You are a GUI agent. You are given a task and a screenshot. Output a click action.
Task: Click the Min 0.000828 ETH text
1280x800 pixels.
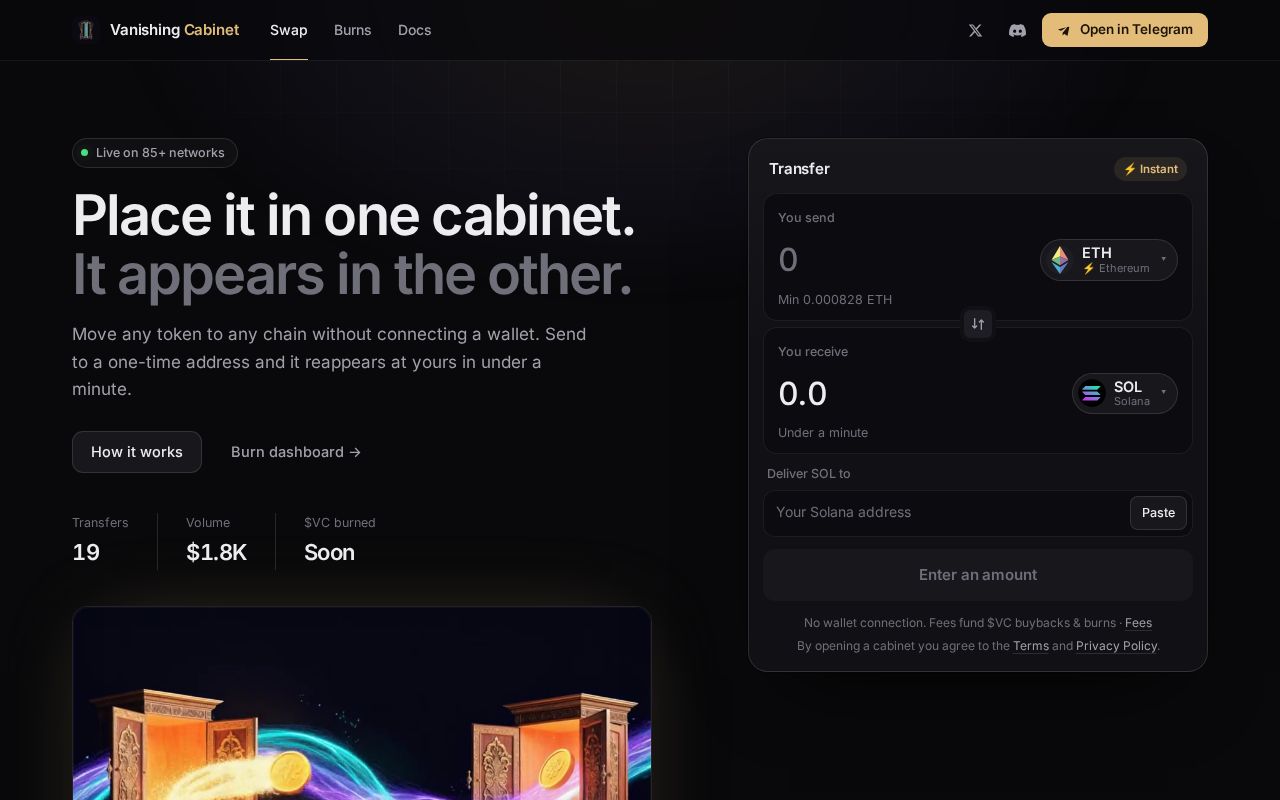click(835, 300)
